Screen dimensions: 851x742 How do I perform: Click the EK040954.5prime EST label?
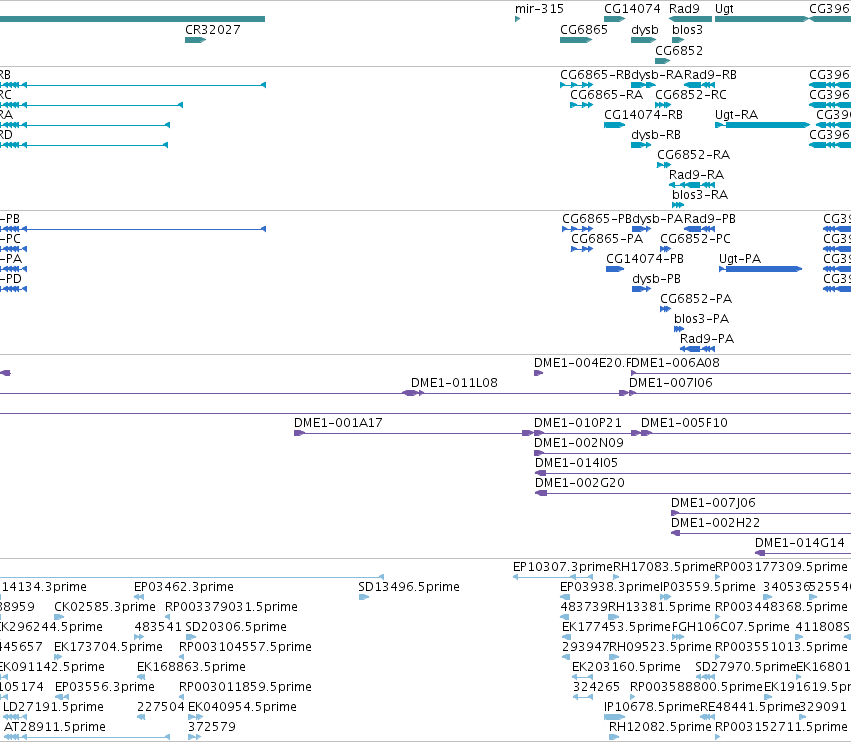(x=242, y=707)
